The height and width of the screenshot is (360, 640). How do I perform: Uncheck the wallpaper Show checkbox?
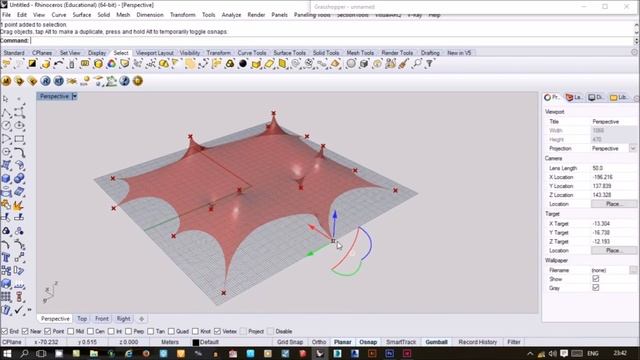(x=596, y=279)
